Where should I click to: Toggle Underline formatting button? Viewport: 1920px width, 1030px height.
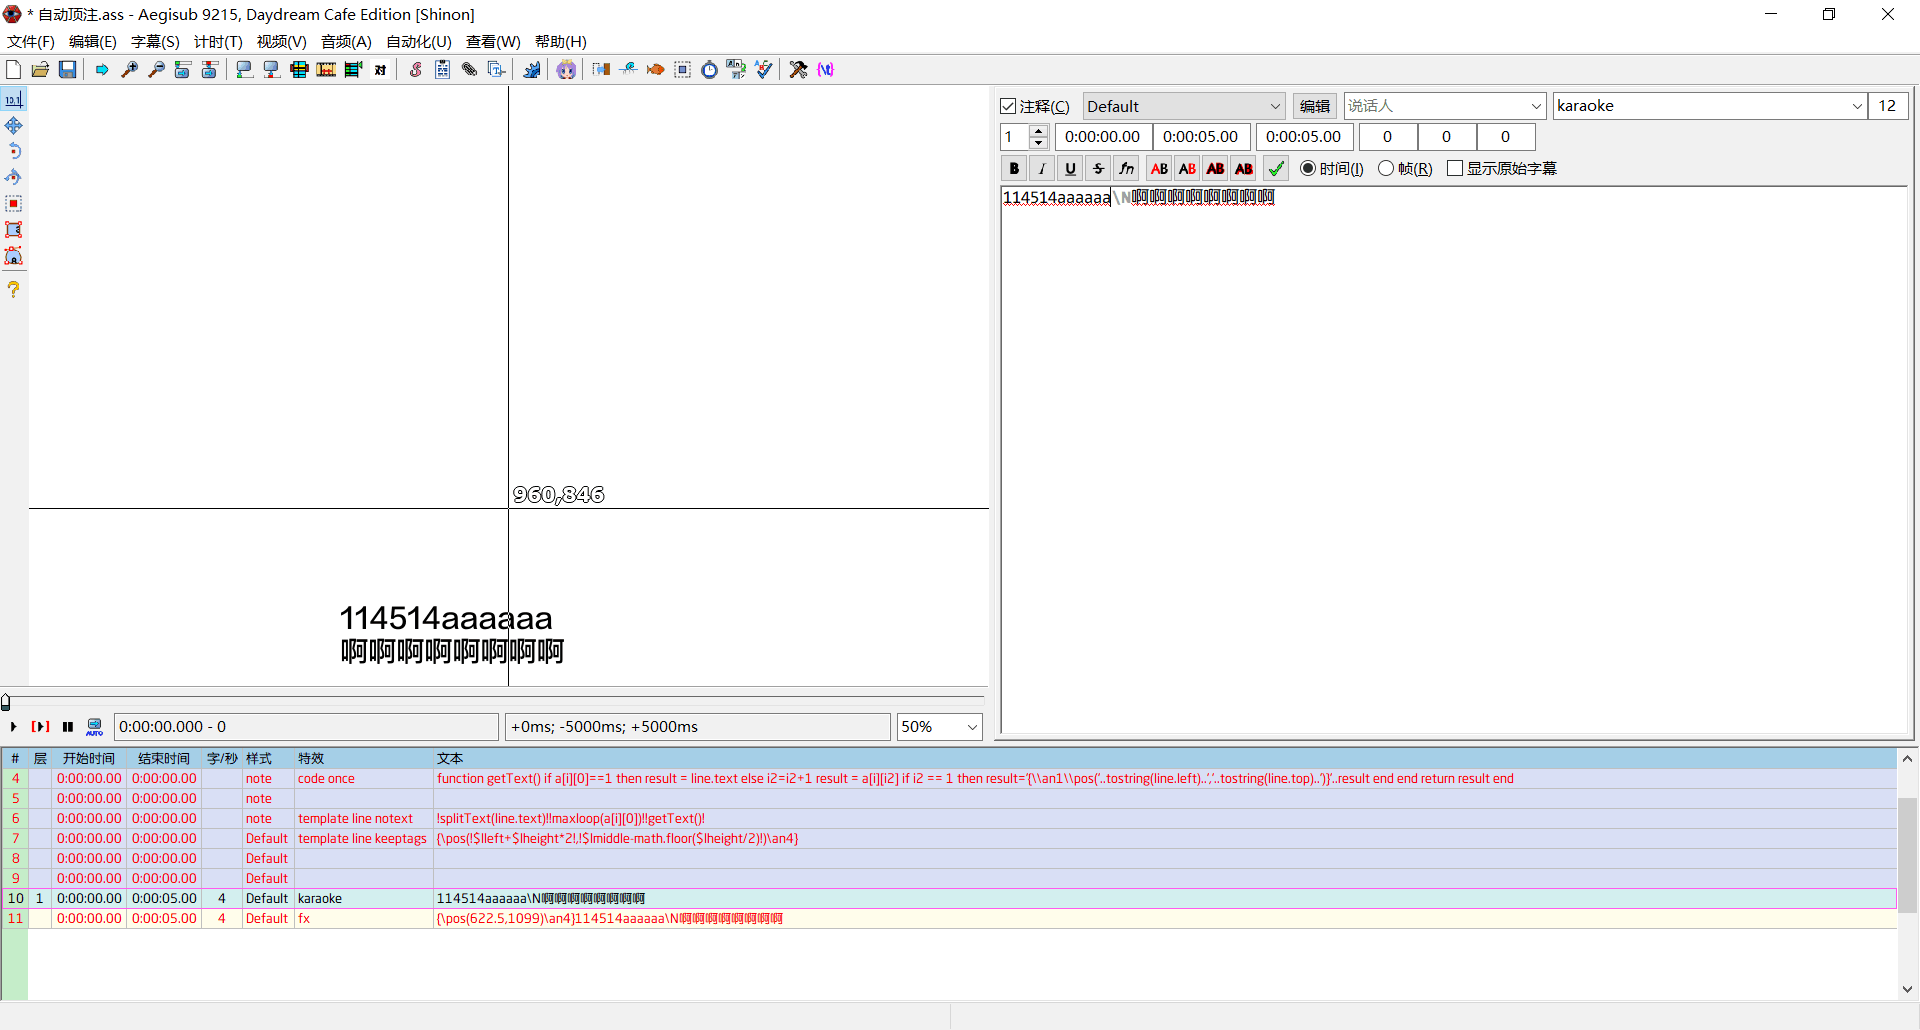click(1070, 168)
